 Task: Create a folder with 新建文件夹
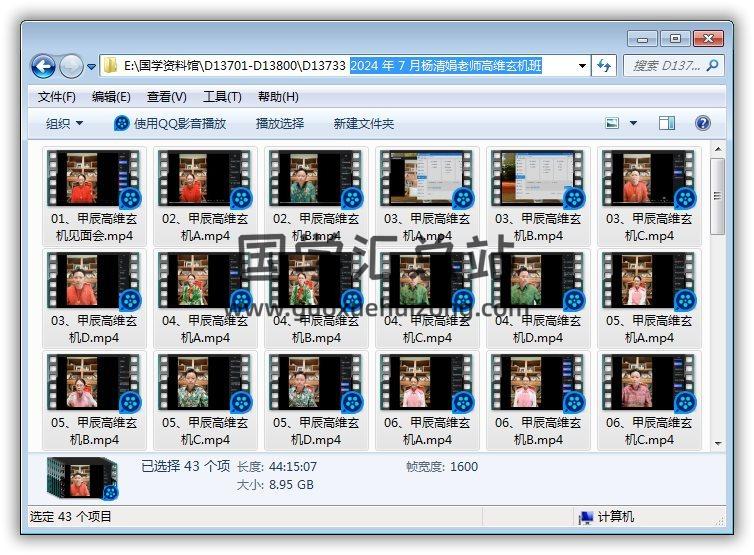[x=364, y=124]
